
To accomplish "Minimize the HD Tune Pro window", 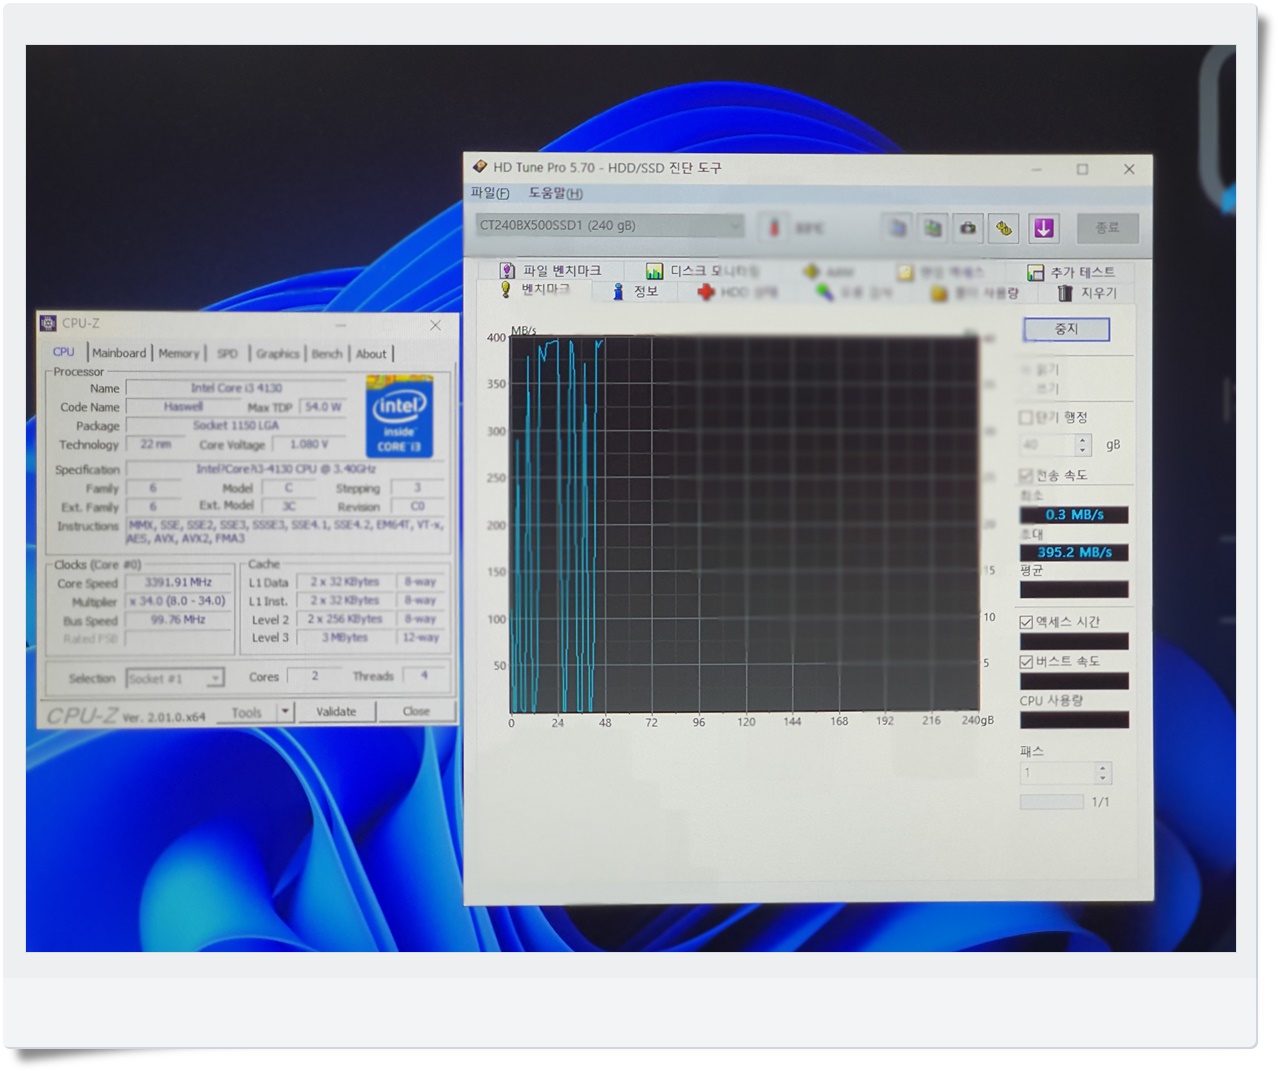I will click(1036, 169).
